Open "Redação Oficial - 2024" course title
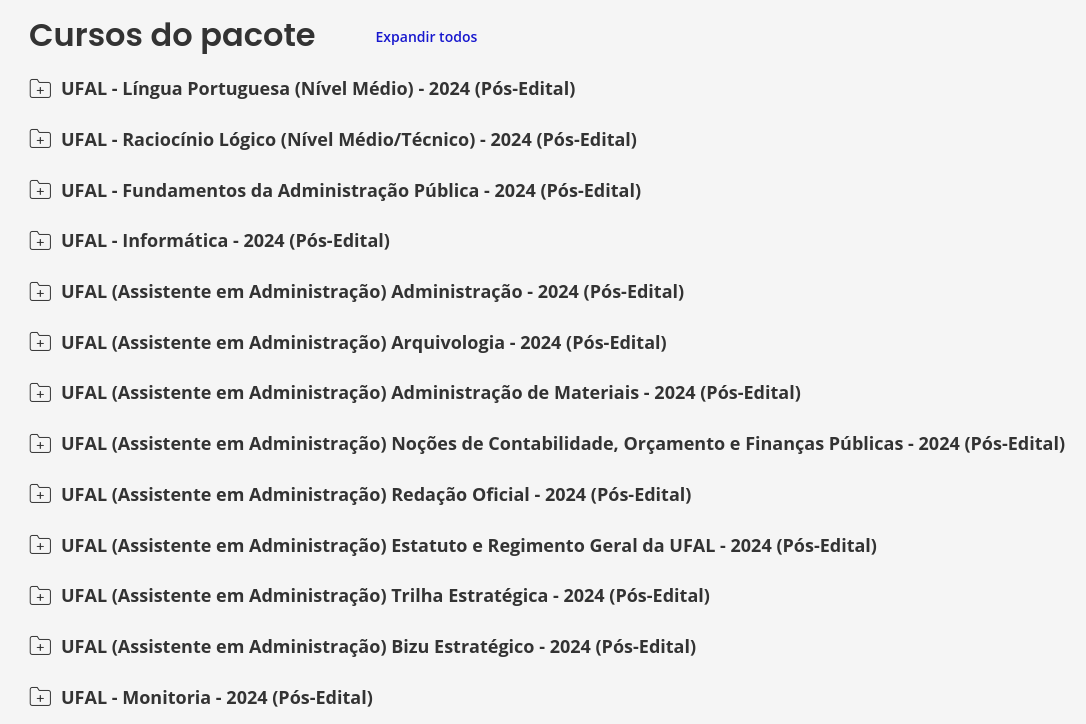Image resolution: width=1086 pixels, height=724 pixels. click(x=376, y=495)
